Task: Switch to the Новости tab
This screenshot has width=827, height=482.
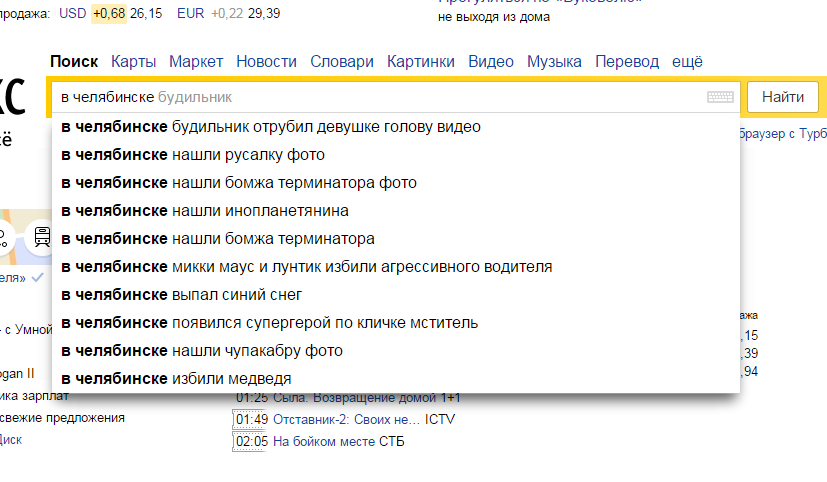Action: coord(266,62)
